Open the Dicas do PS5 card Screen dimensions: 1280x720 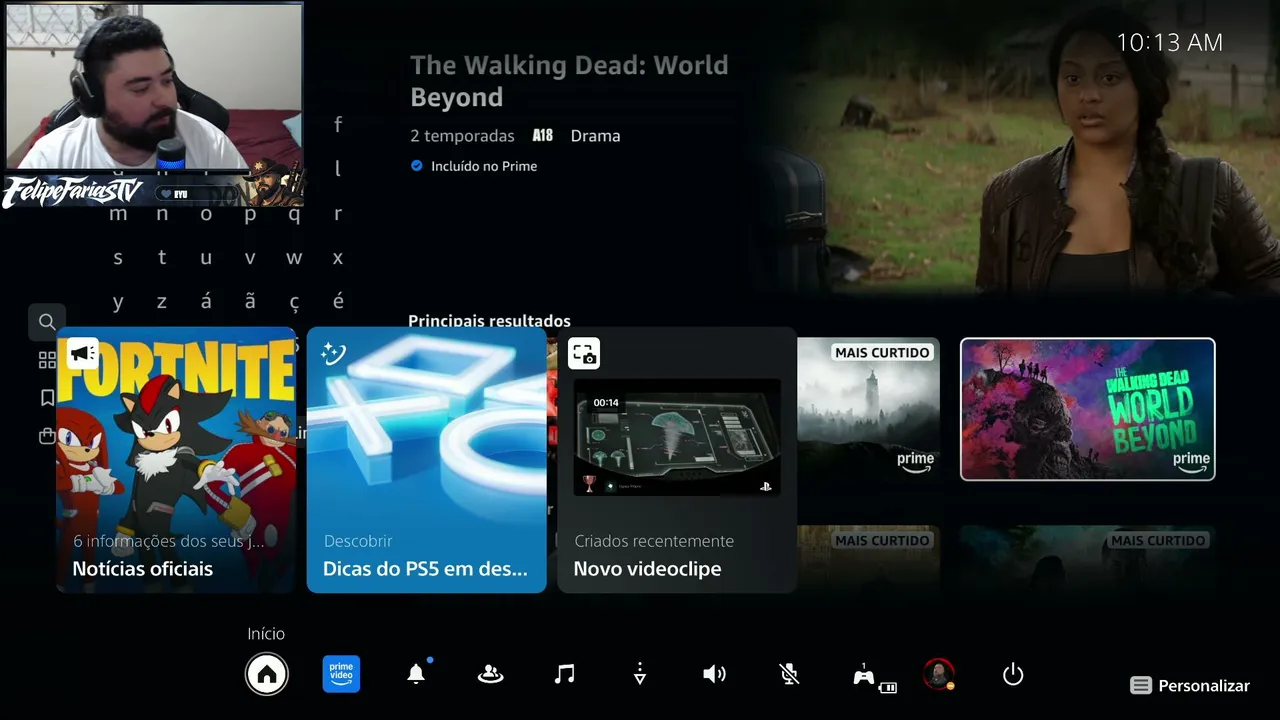click(427, 460)
